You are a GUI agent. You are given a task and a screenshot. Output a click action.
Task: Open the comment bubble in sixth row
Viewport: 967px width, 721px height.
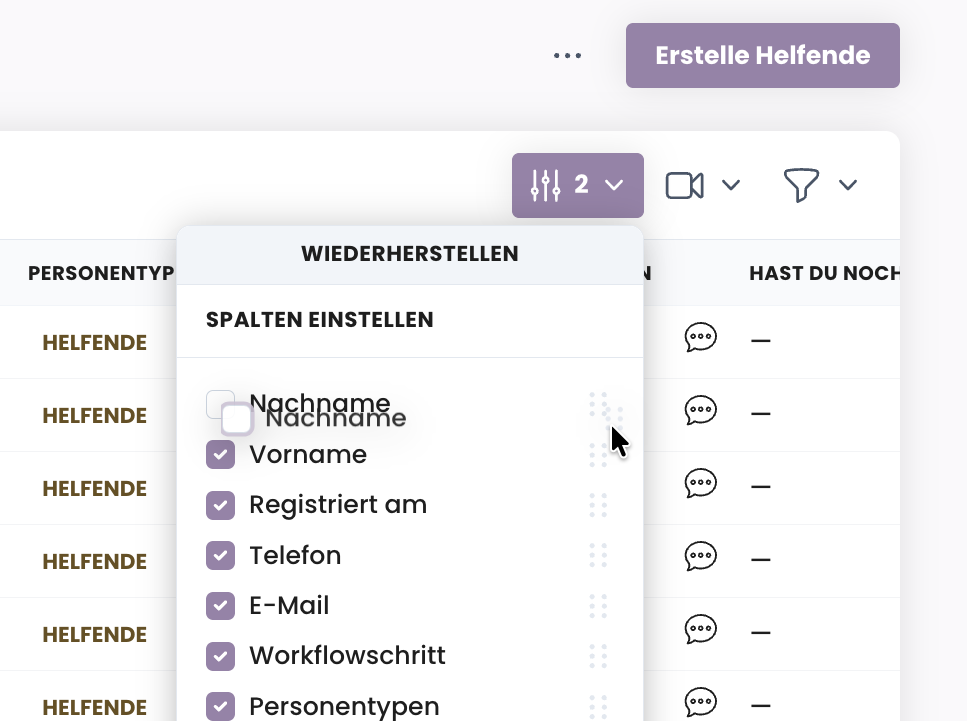pos(701,702)
